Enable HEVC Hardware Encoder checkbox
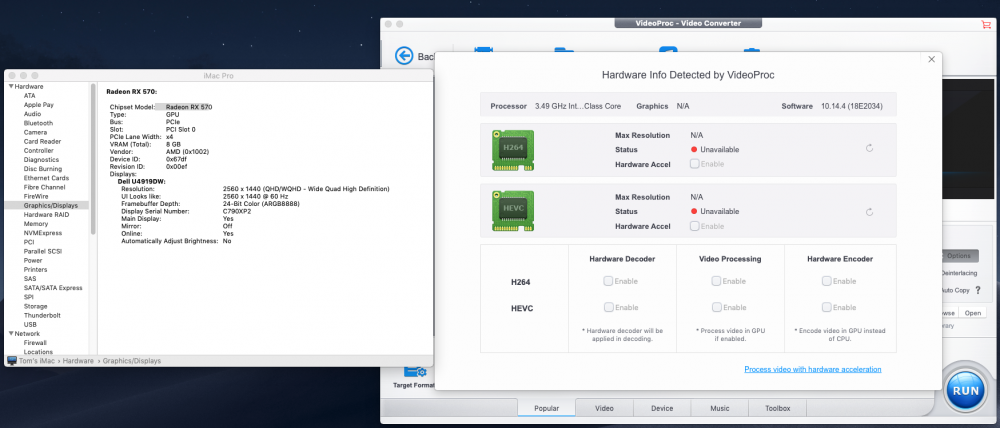This screenshot has height=428, width=1000. pyautogui.click(x=827, y=307)
